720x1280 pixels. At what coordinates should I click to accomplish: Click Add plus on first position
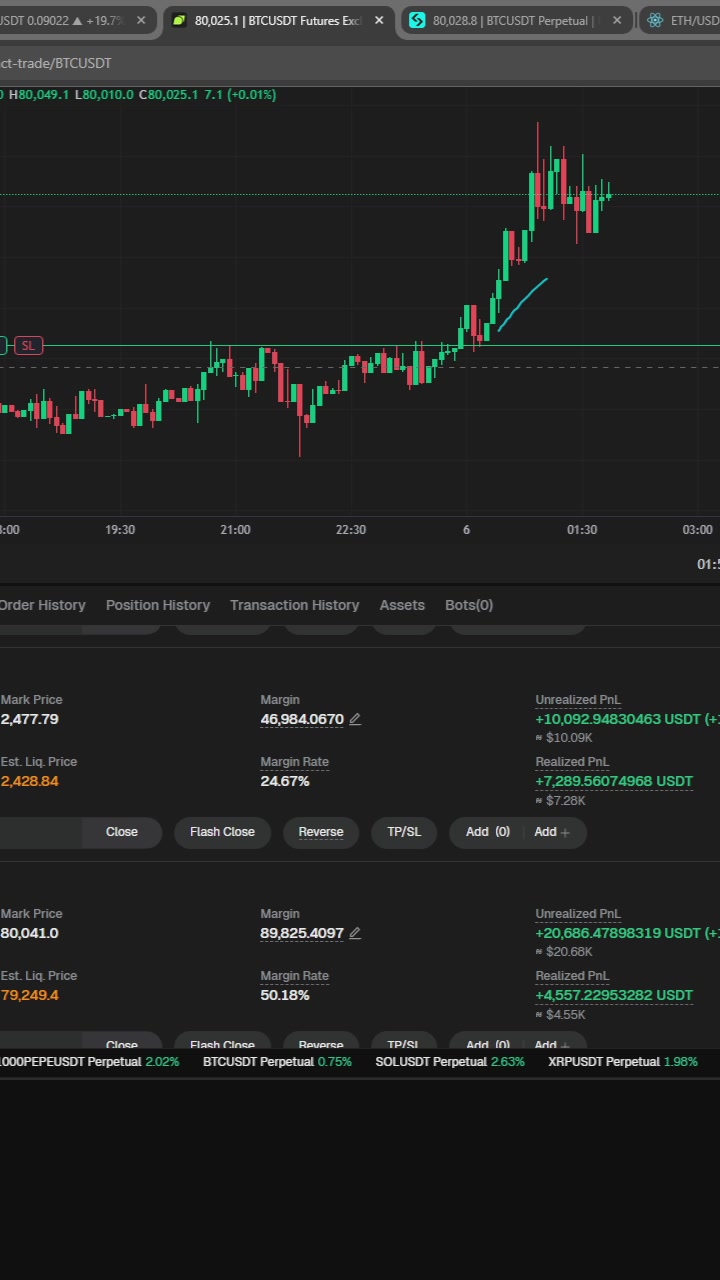552,832
